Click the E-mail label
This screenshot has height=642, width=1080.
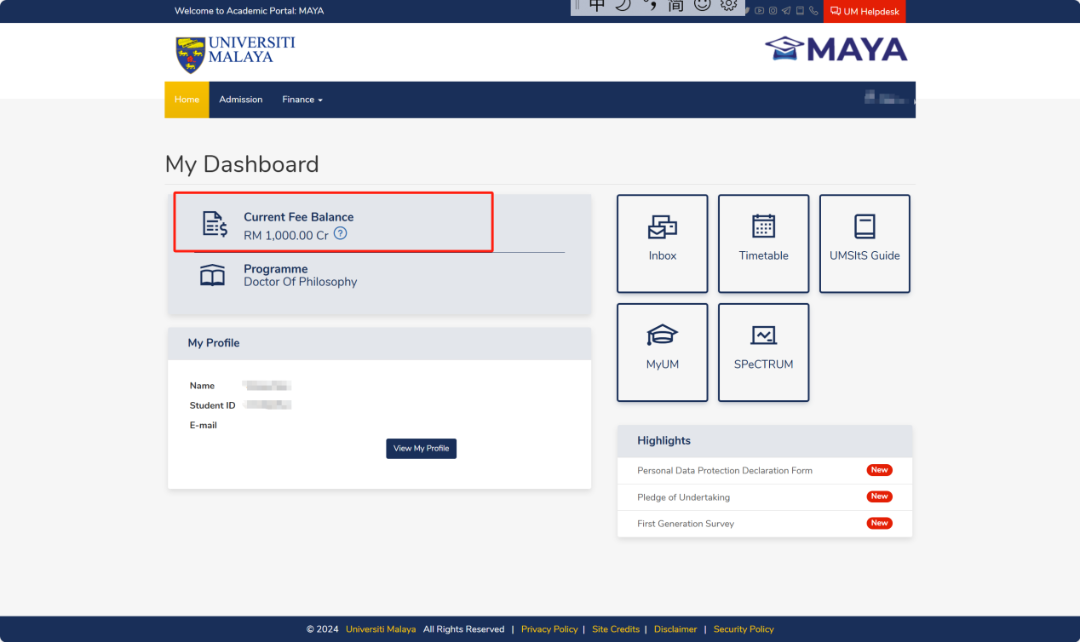203,425
